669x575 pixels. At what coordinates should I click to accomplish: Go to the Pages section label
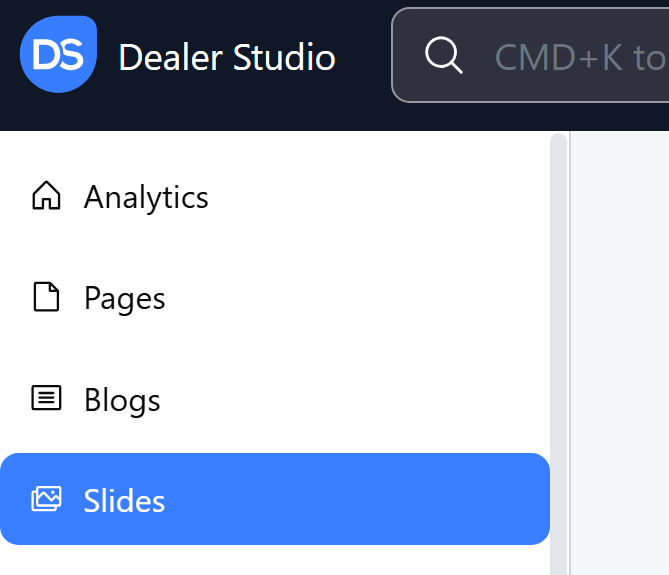tap(124, 299)
